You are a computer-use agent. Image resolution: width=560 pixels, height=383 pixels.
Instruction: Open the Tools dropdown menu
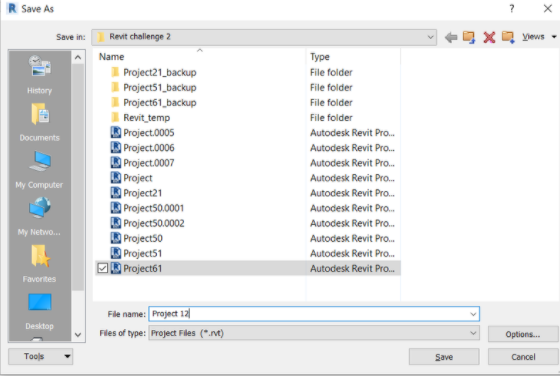point(41,356)
